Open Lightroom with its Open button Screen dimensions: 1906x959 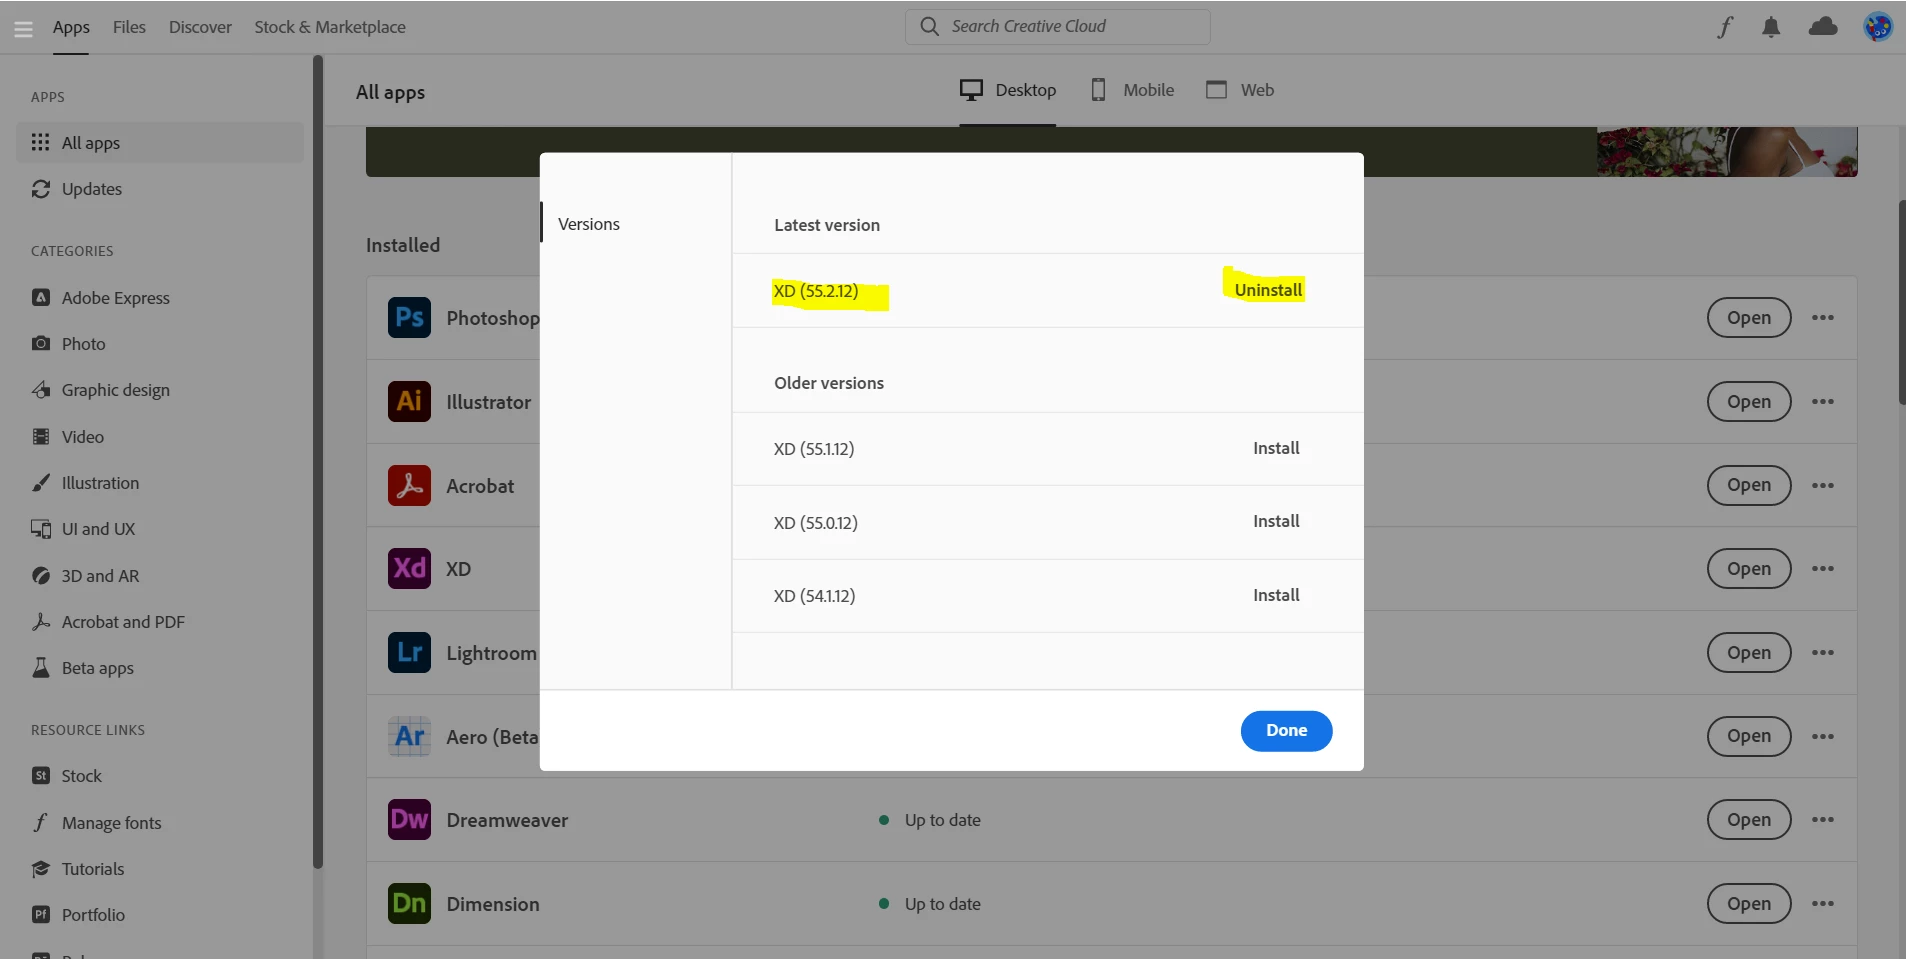1748,652
